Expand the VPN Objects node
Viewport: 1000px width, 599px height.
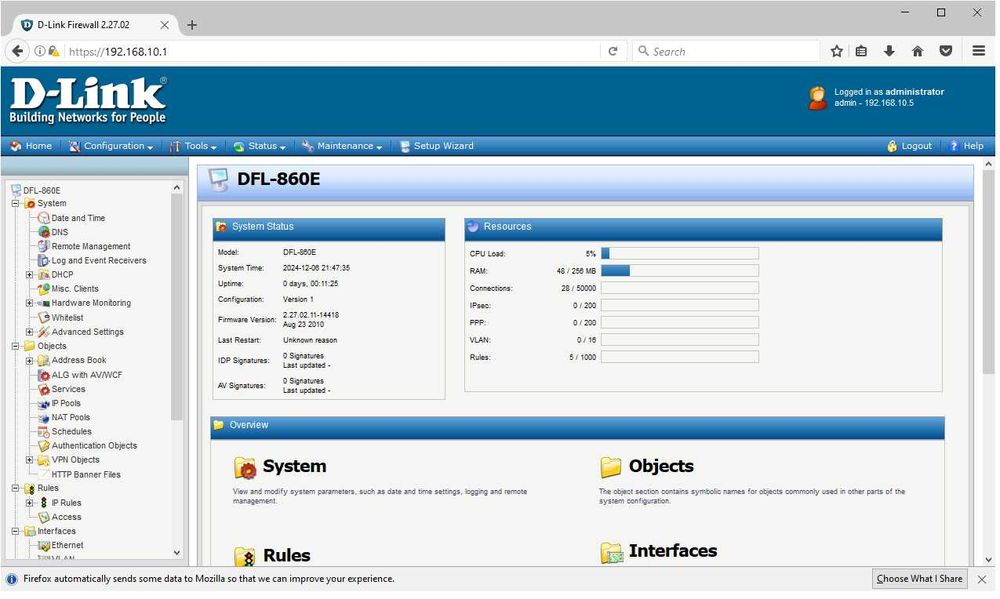pos(29,461)
